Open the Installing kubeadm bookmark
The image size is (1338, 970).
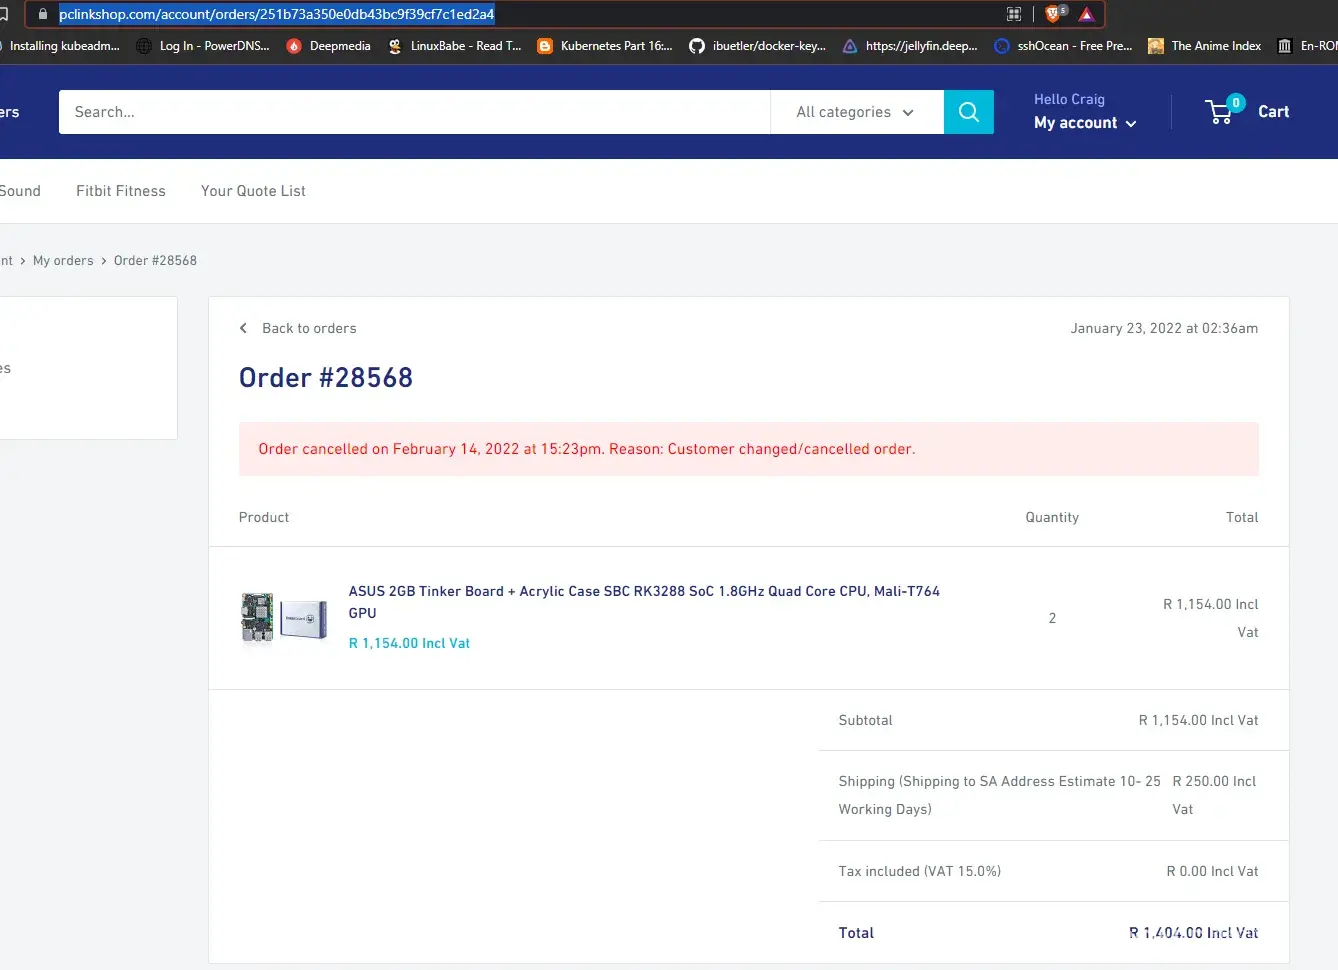(x=60, y=46)
